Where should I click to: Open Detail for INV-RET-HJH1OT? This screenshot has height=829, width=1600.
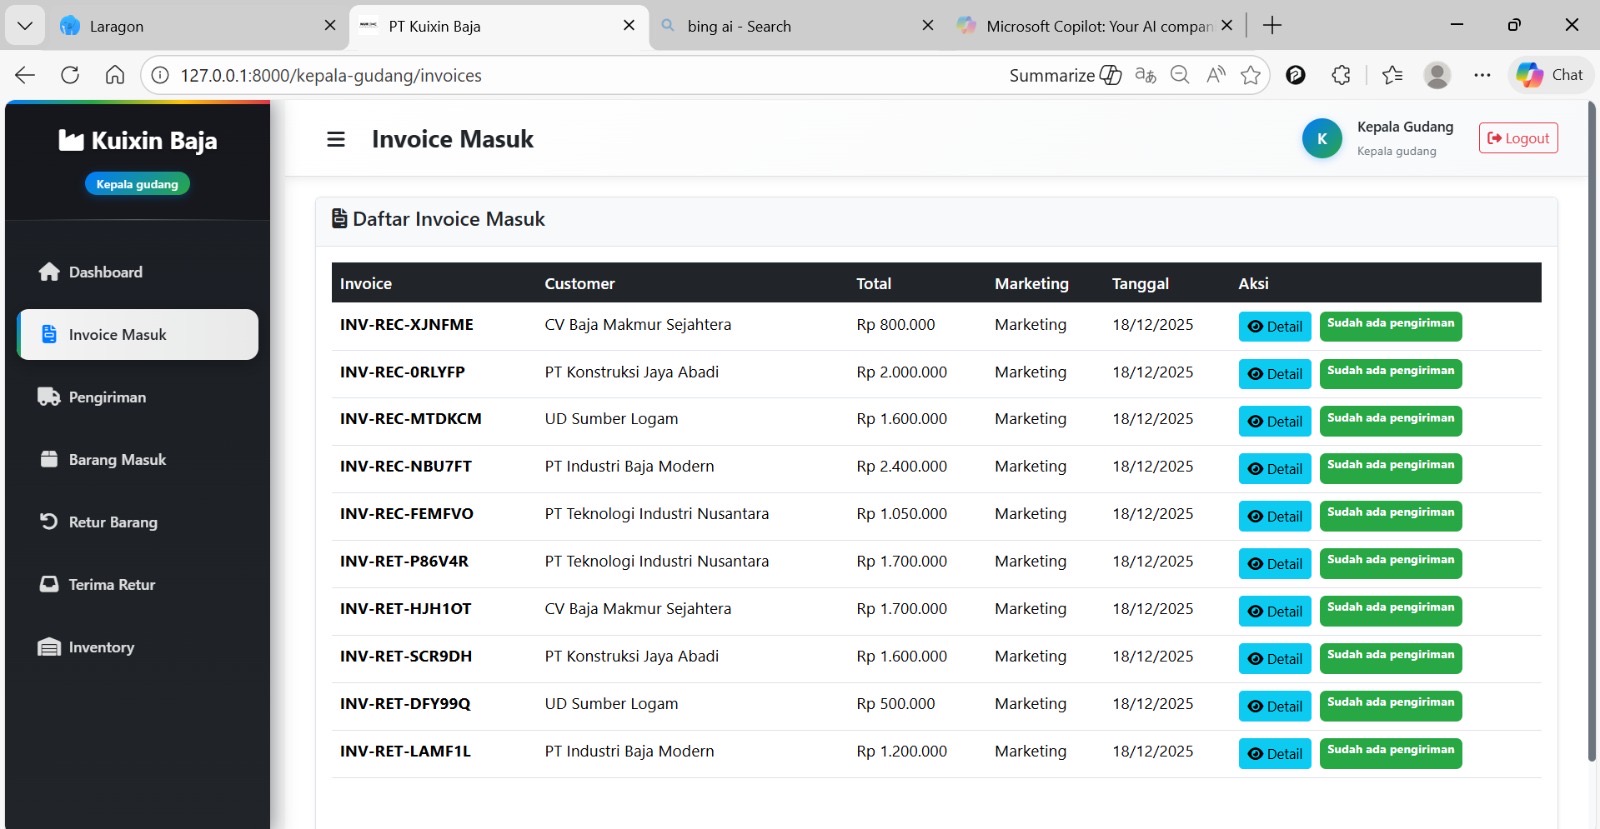[x=1275, y=611]
